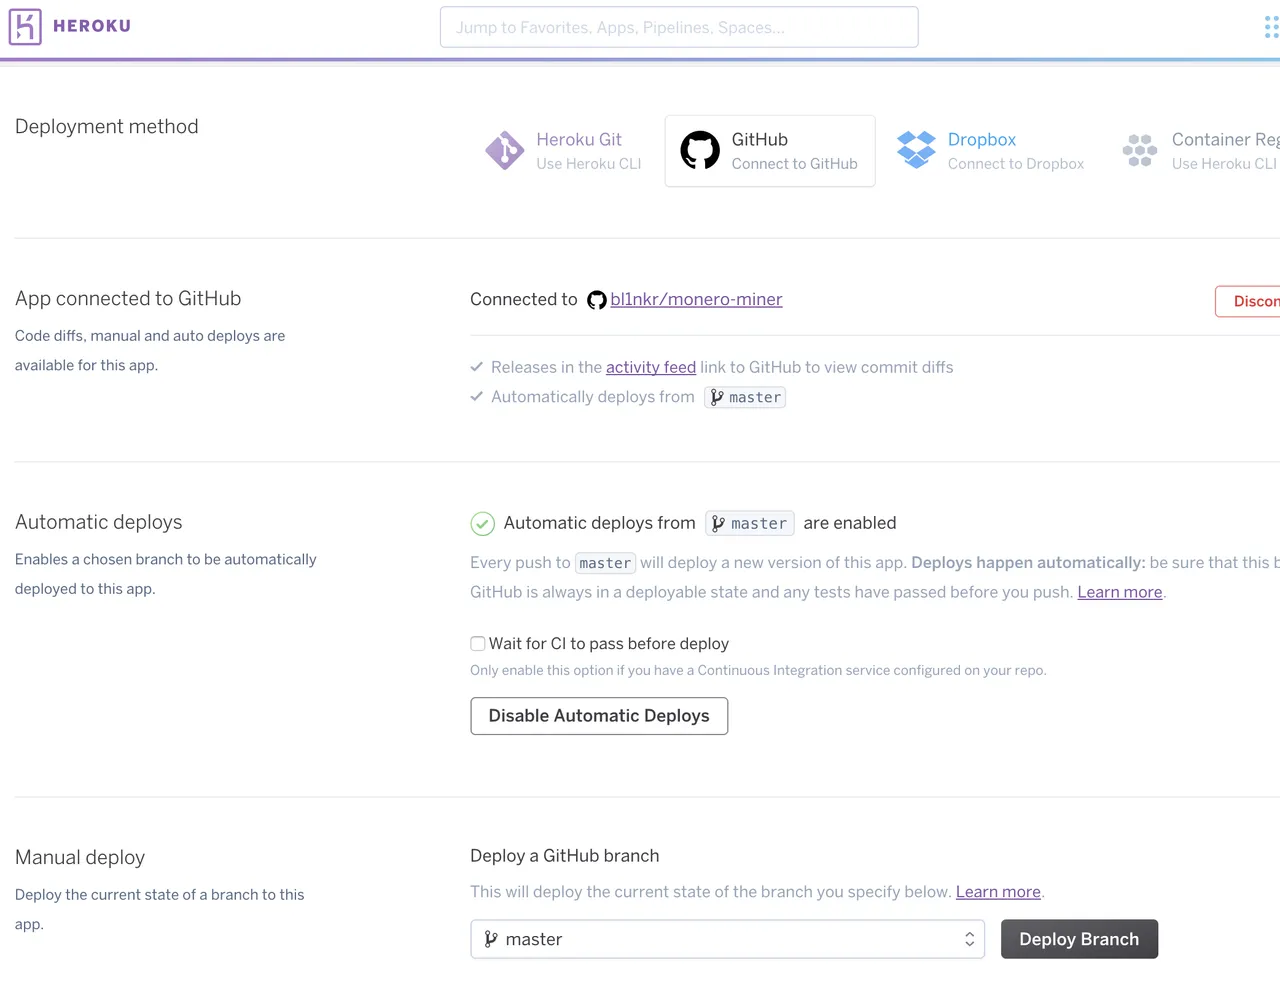Click the HEROKU wordmark text
Screen dimensions: 1280x1001
pos(92,26)
